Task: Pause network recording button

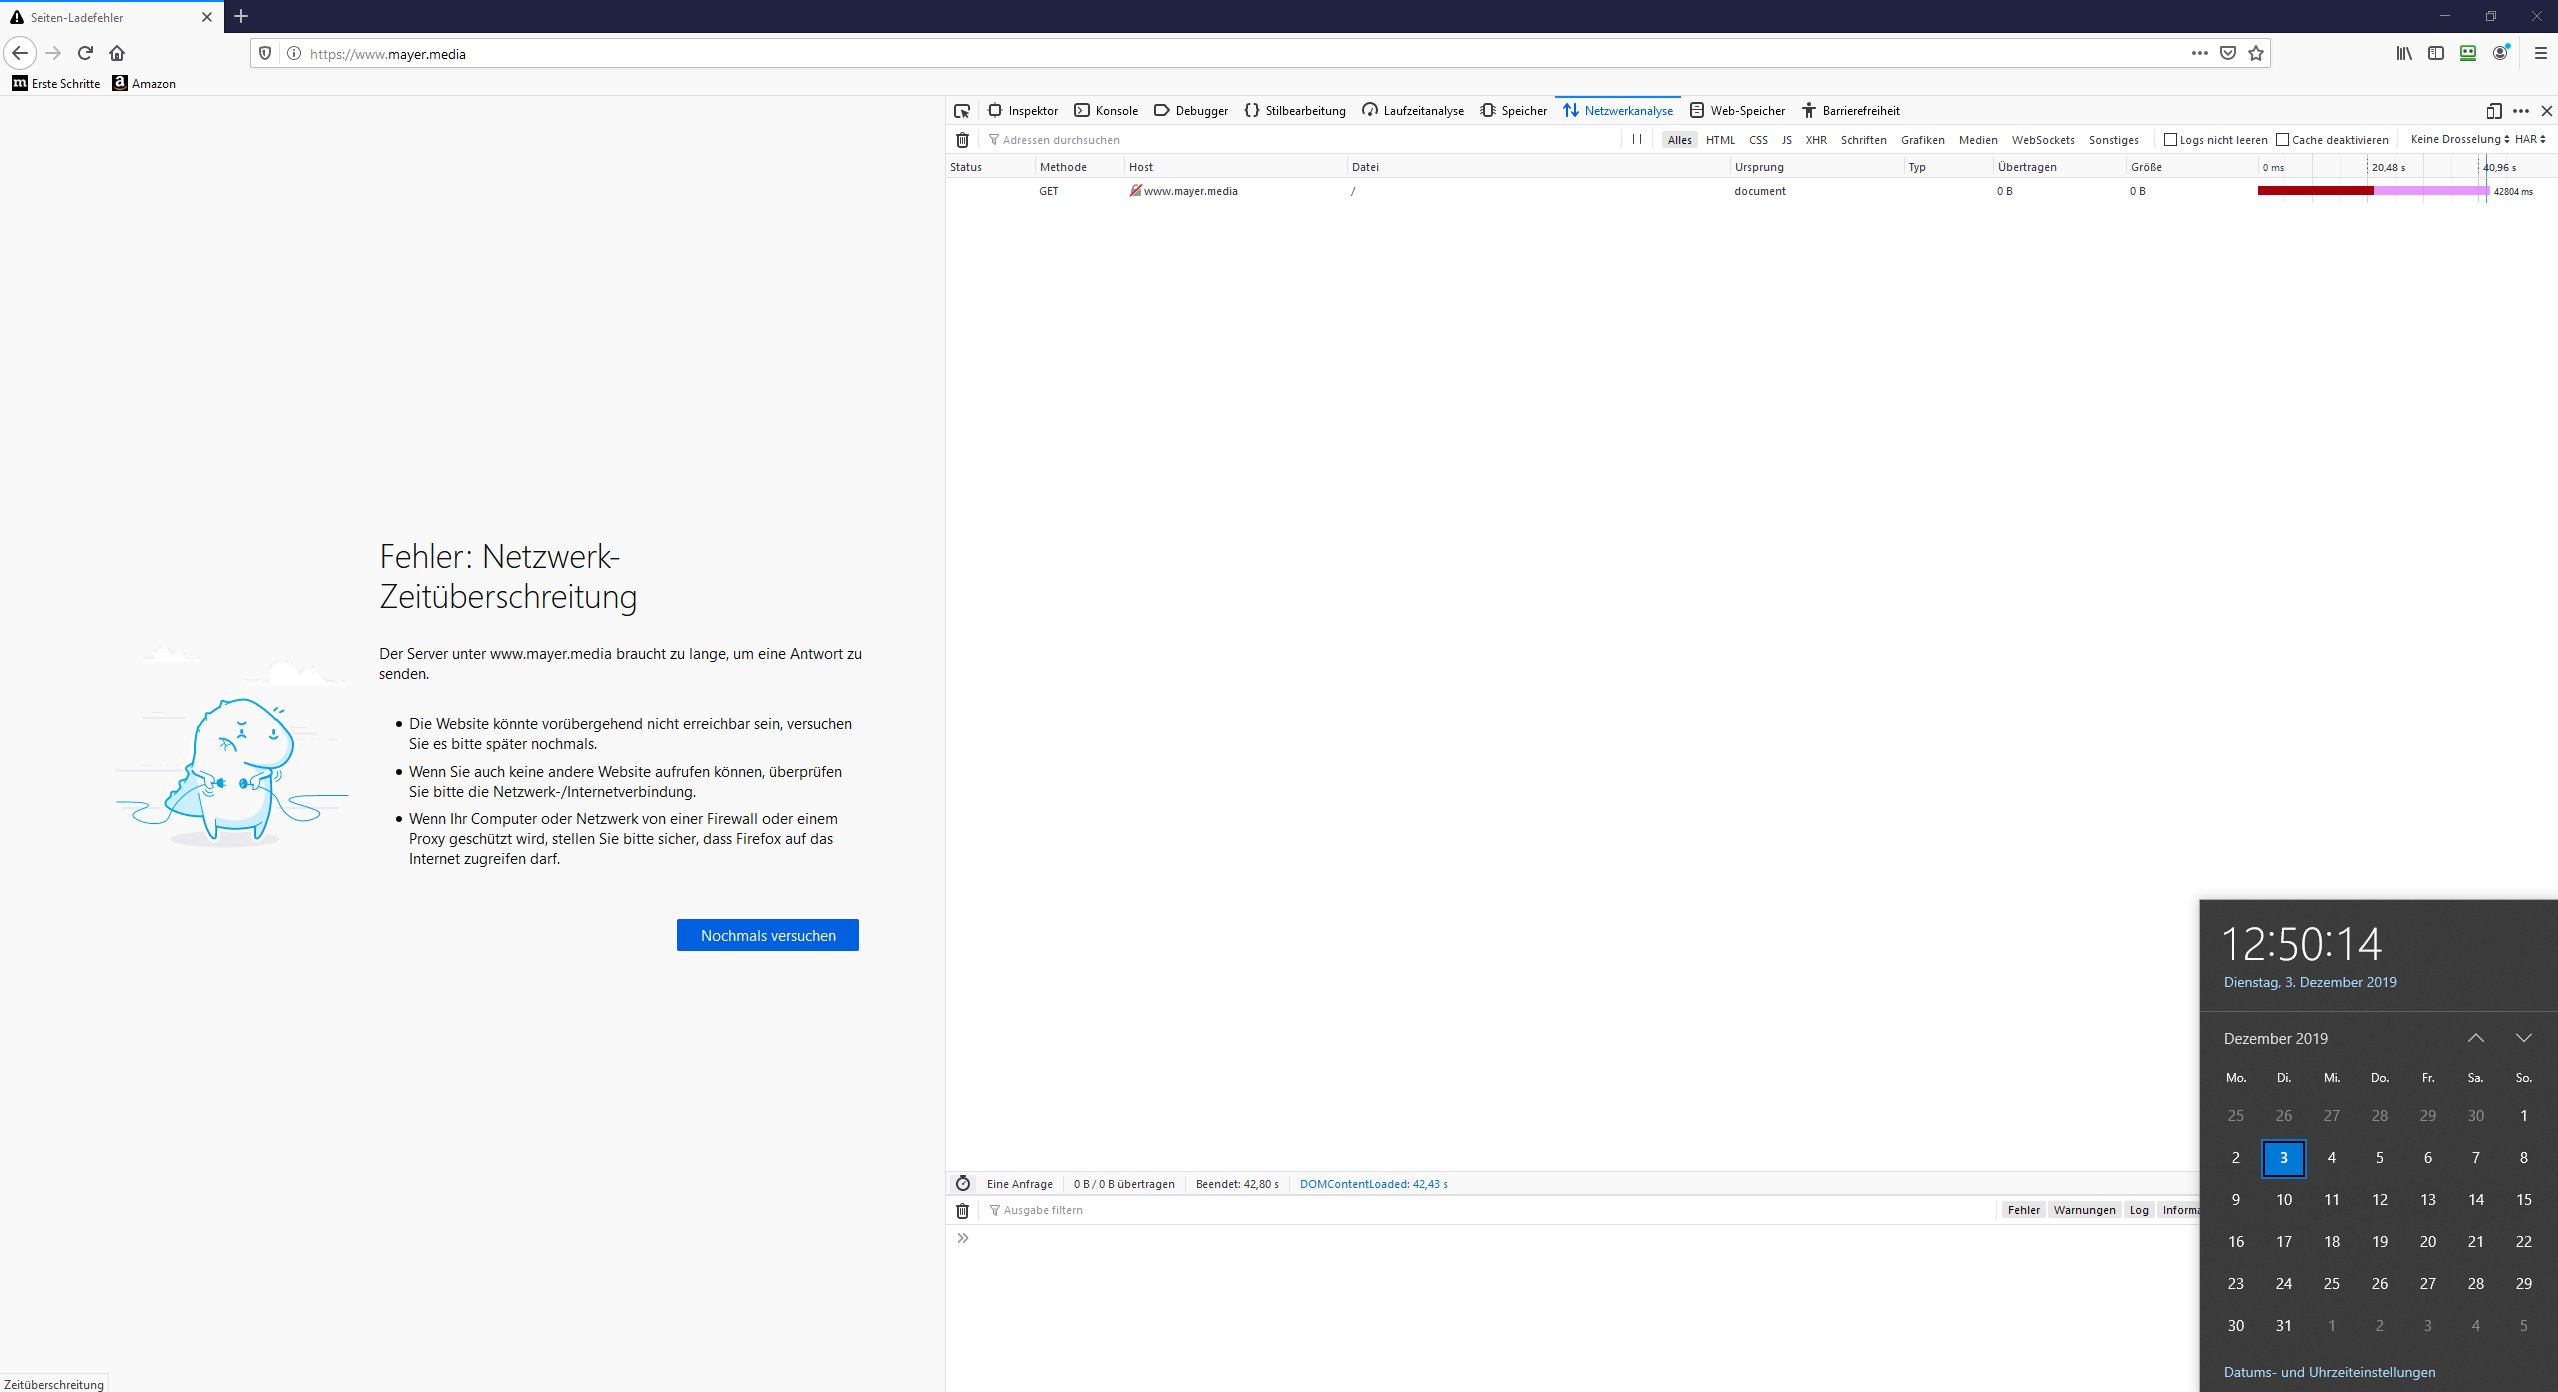Action: tap(1637, 139)
